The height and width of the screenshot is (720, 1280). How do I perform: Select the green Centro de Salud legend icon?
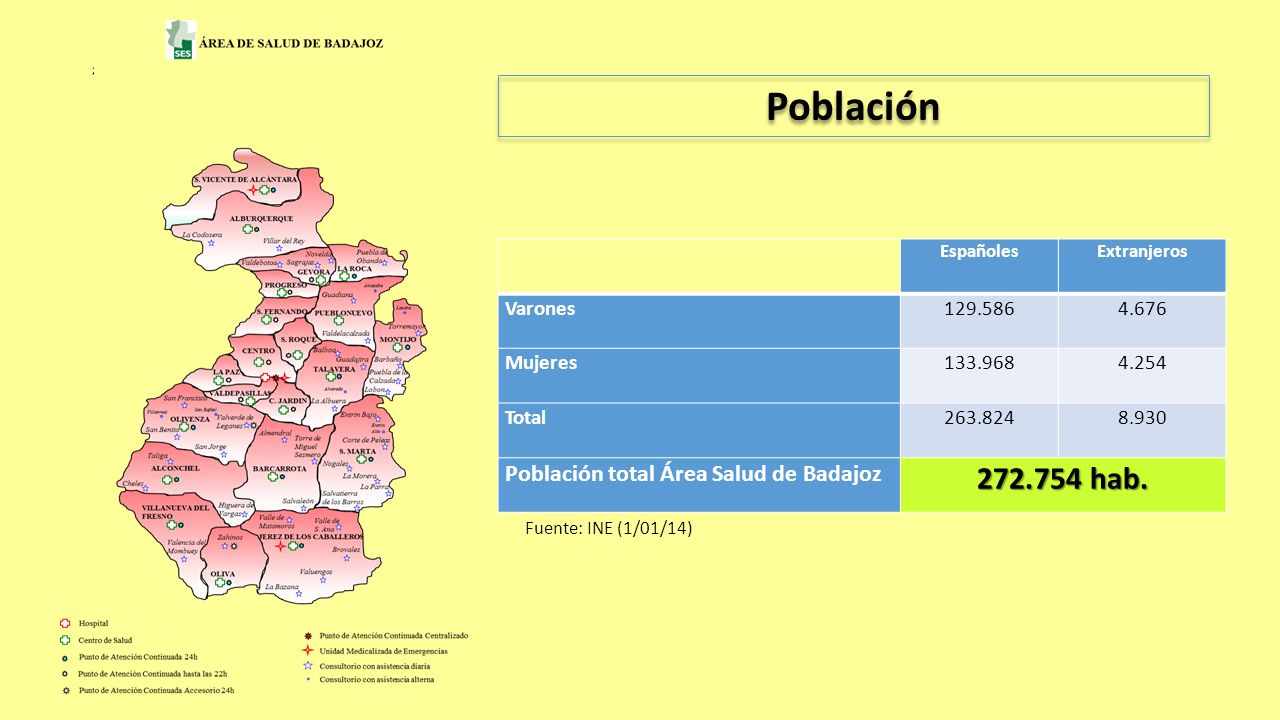click(x=65, y=640)
